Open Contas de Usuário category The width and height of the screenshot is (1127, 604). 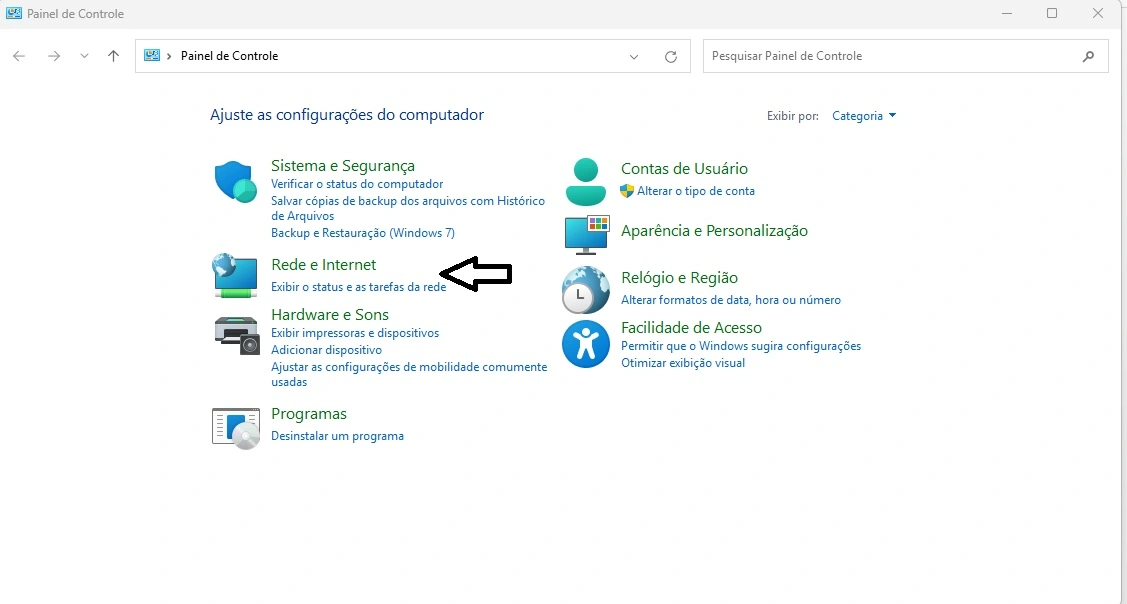684,168
